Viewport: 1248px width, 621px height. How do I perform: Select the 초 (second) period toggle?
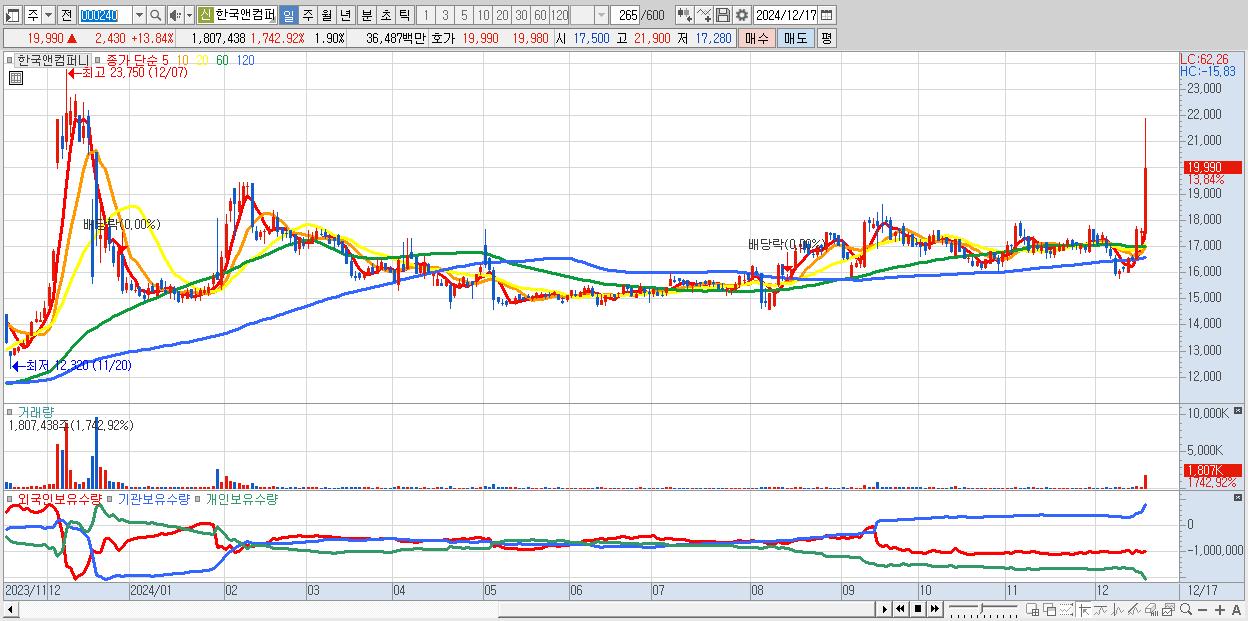click(385, 15)
